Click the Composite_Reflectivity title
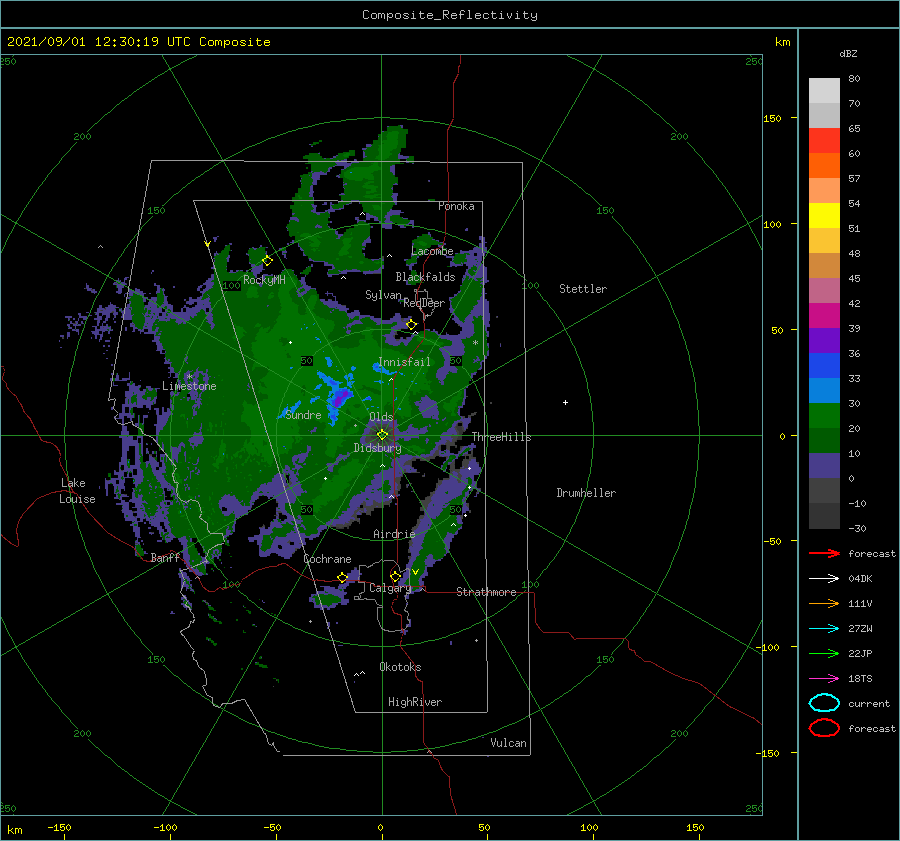Viewport: 900px width, 841px height. 450,15
